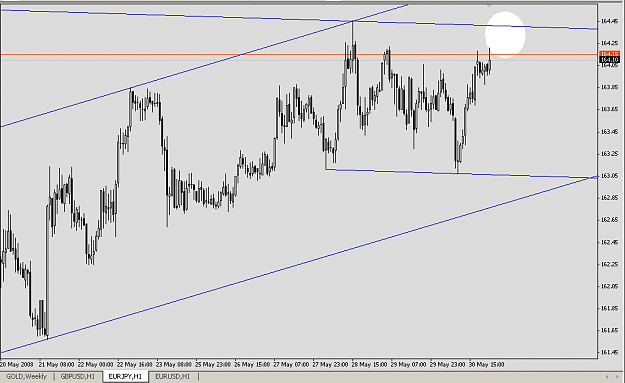Open the EURUSD,H1 chart tab
Screen dimensions: 625x383
(x=173, y=377)
